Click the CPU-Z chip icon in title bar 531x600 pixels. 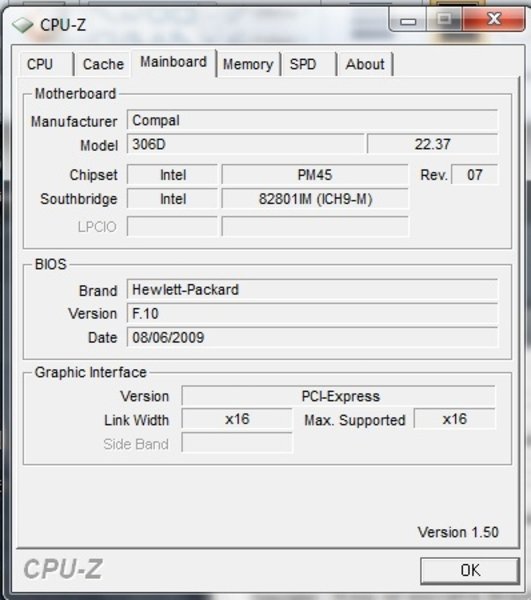tap(22, 25)
